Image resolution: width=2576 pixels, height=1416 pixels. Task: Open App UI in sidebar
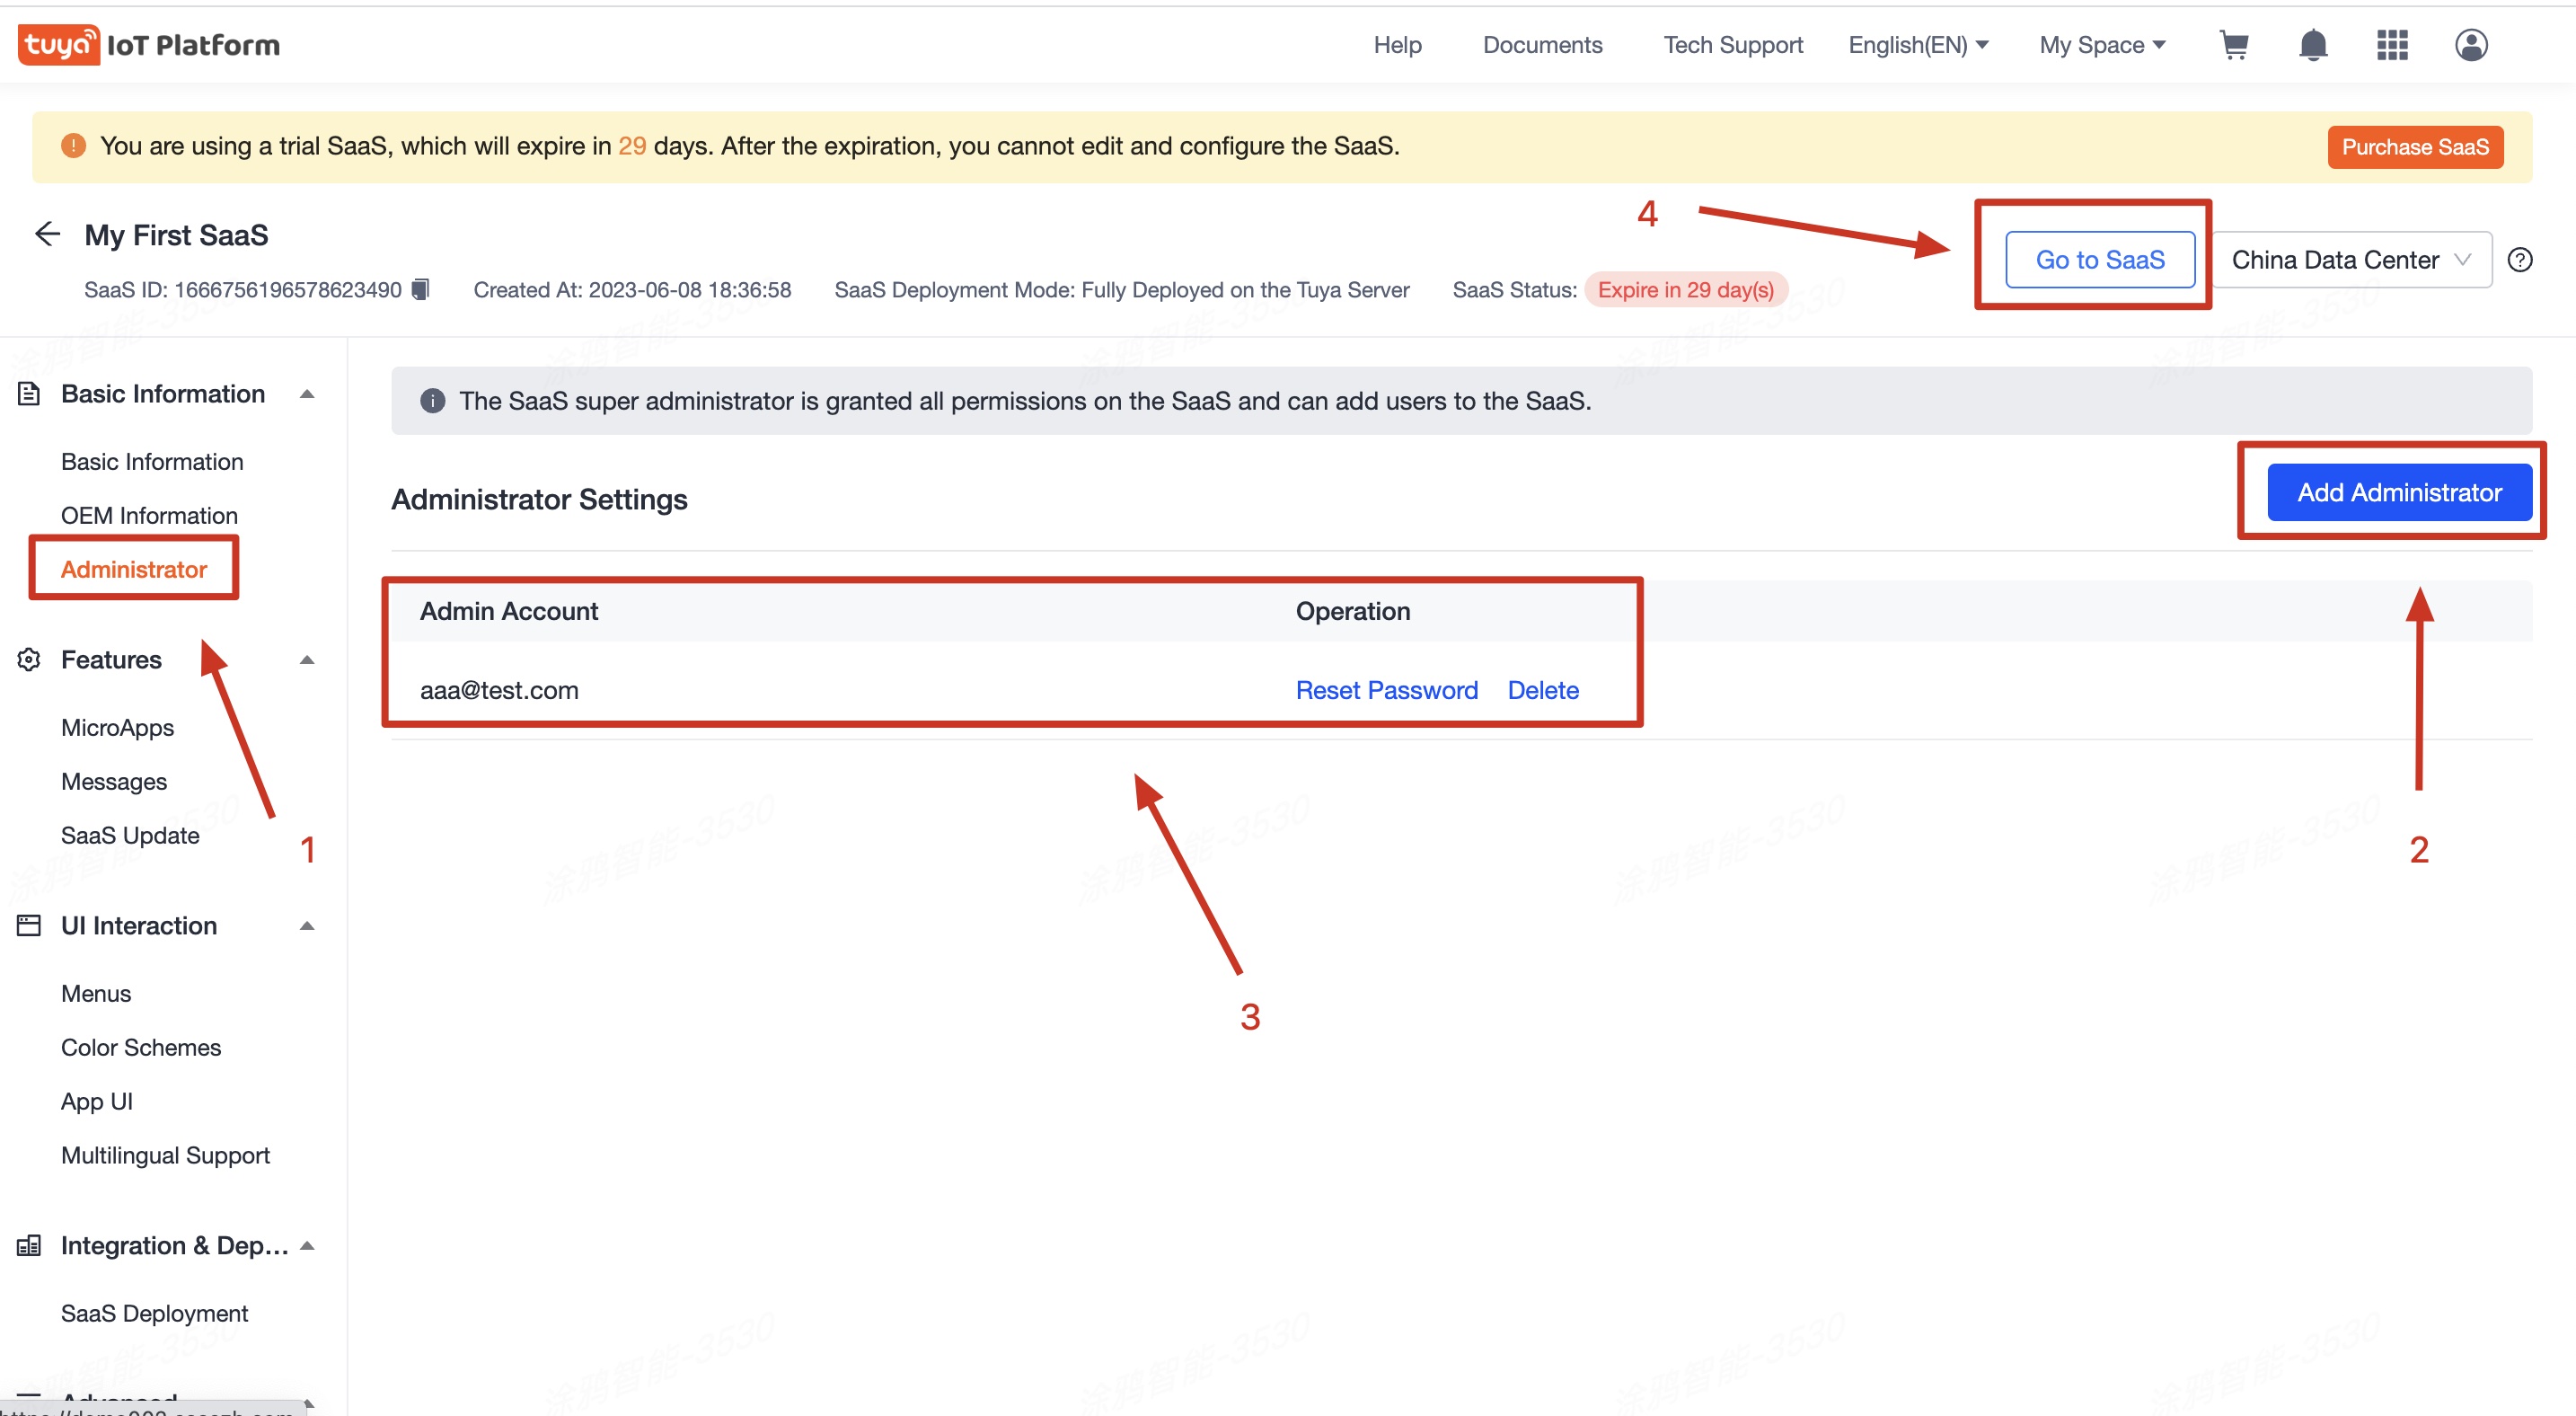click(97, 1102)
